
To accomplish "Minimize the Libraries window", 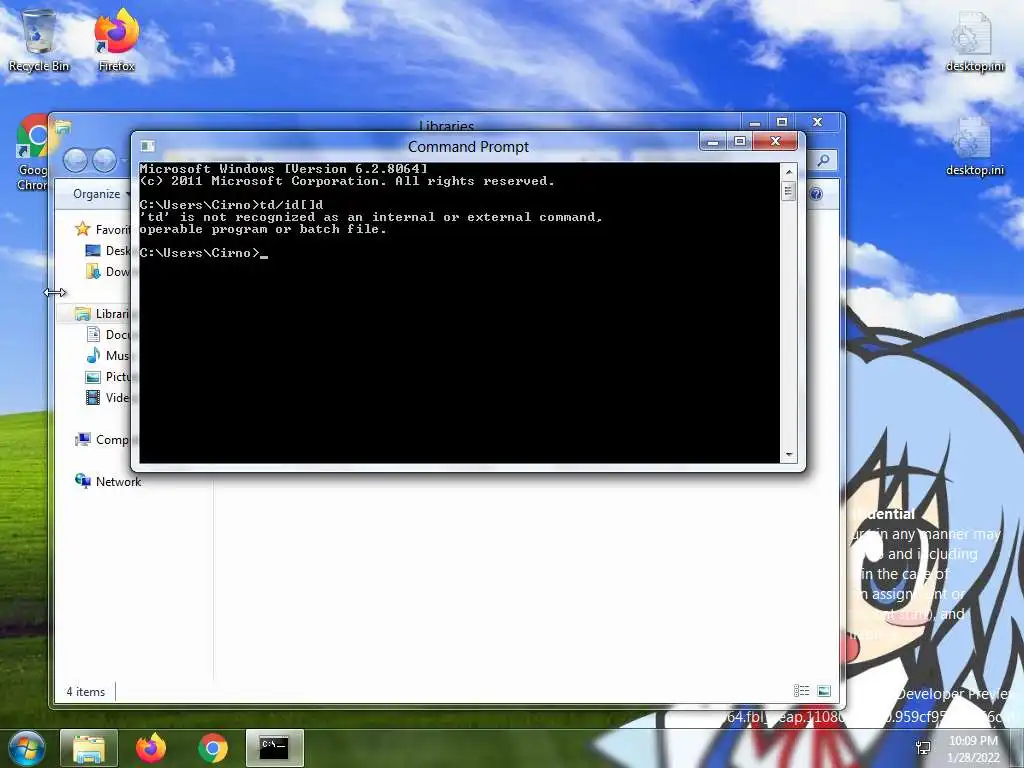I will pyautogui.click(x=755, y=122).
